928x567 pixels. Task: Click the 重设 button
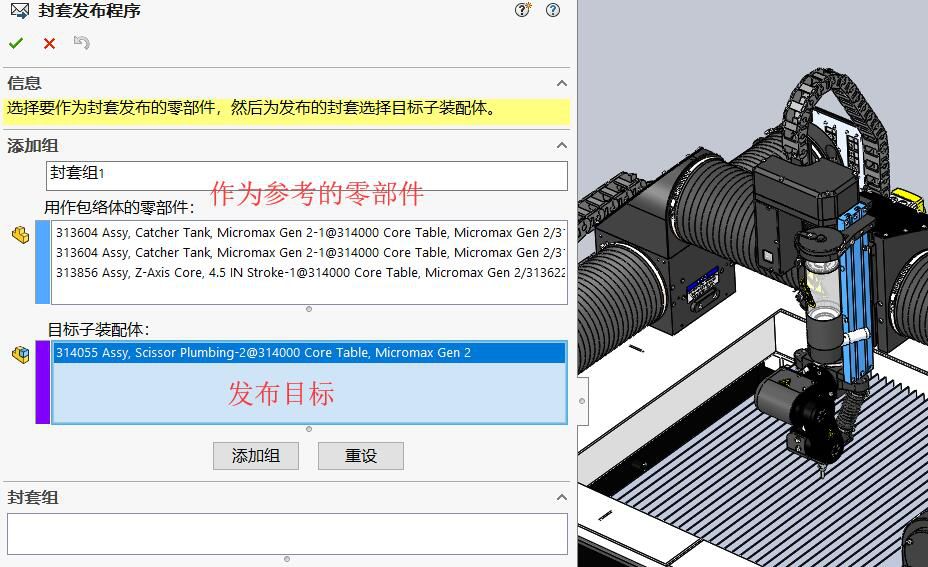click(x=360, y=456)
